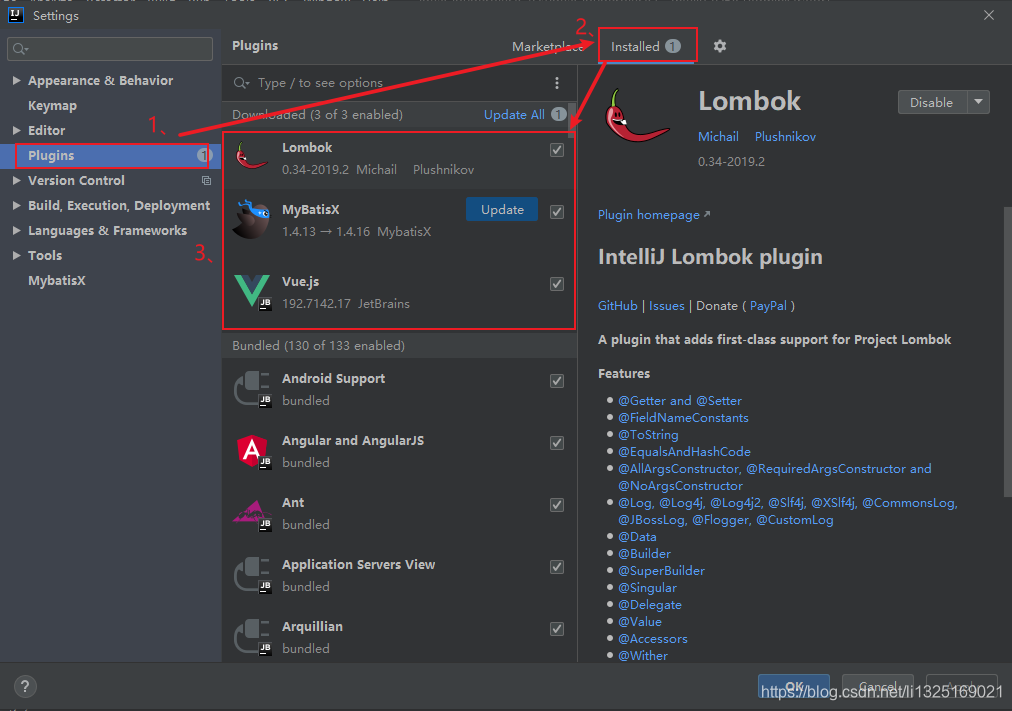
Task: Switch to the Installed tab
Action: pos(647,46)
